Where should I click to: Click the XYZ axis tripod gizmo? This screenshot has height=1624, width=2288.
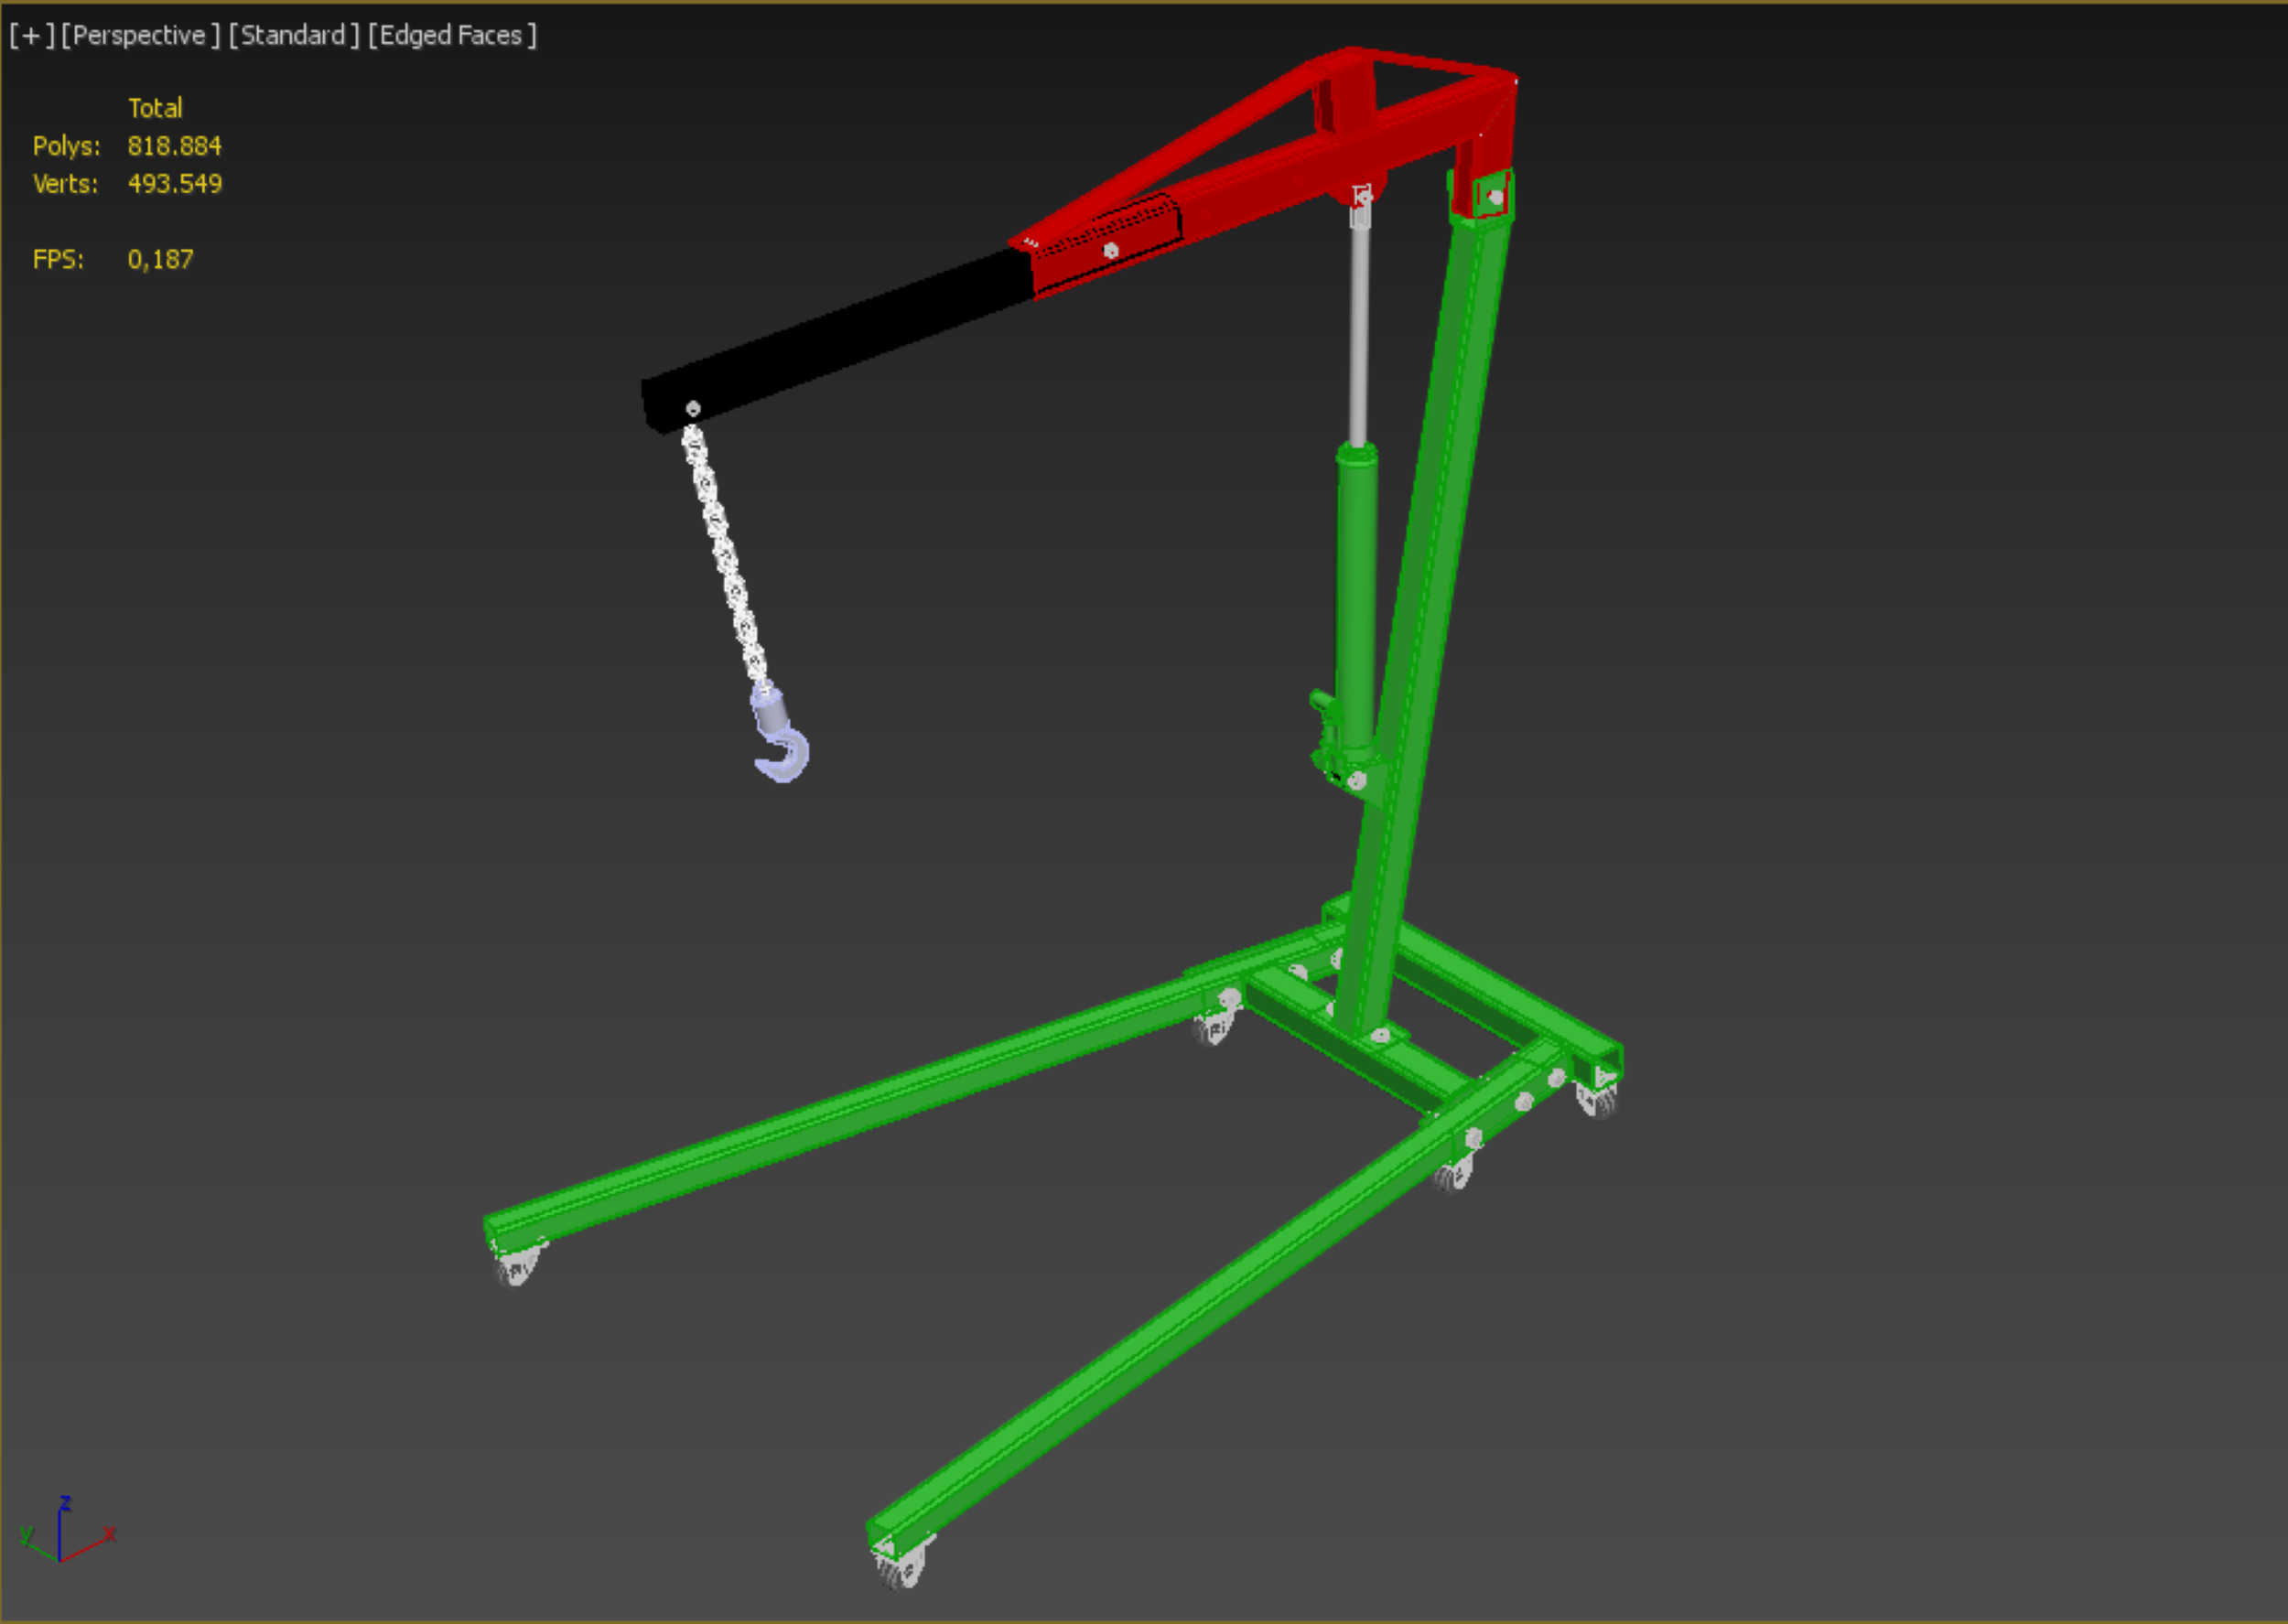(x=60, y=1537)
